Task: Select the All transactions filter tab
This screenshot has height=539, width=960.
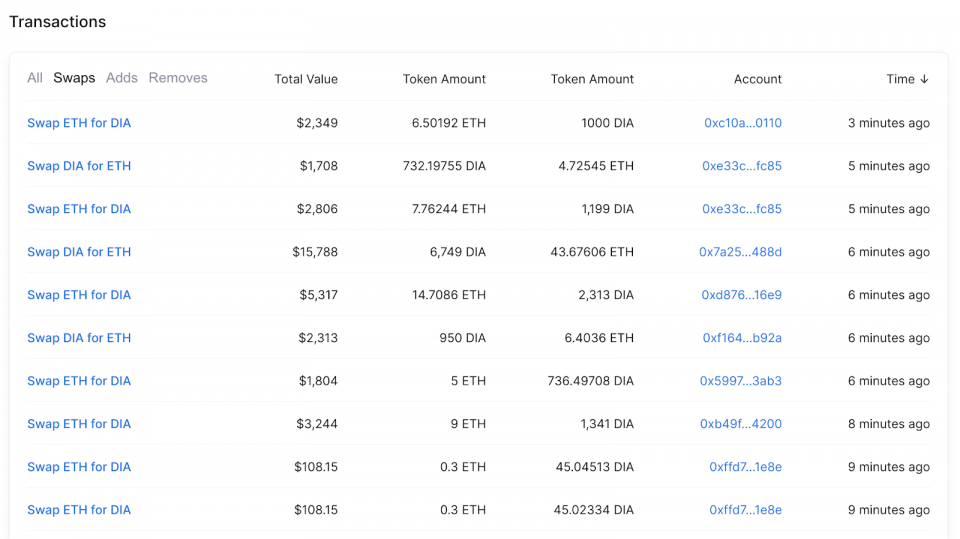Action: (35, 78)
